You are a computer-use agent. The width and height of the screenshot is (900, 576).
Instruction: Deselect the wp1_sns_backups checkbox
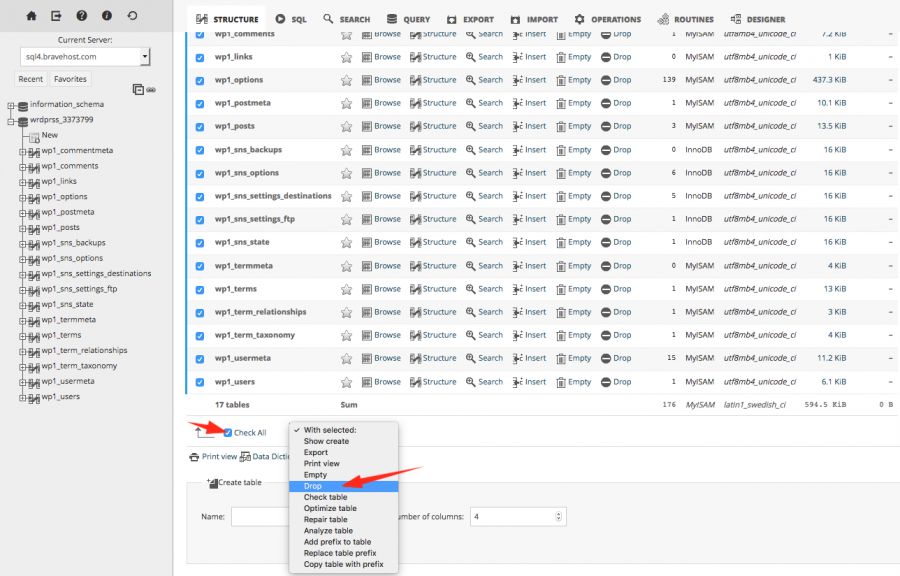pos(200,150)
